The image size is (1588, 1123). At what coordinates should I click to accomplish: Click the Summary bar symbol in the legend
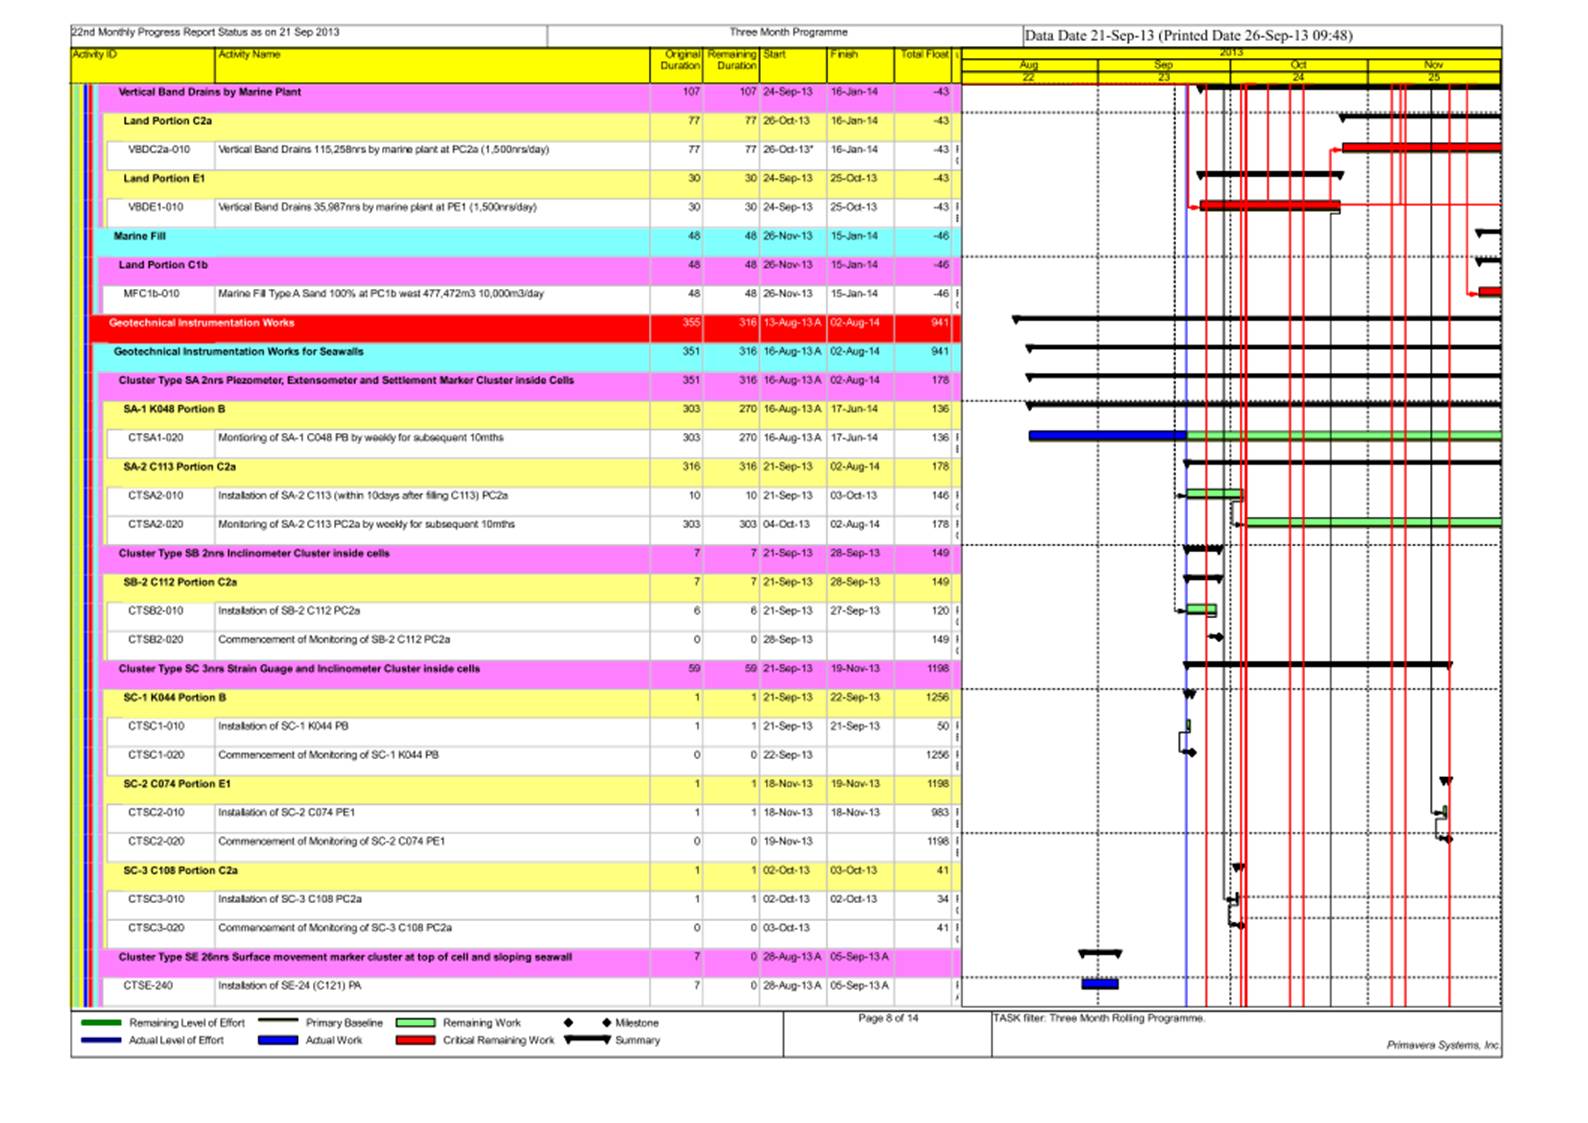(587, 1040)
